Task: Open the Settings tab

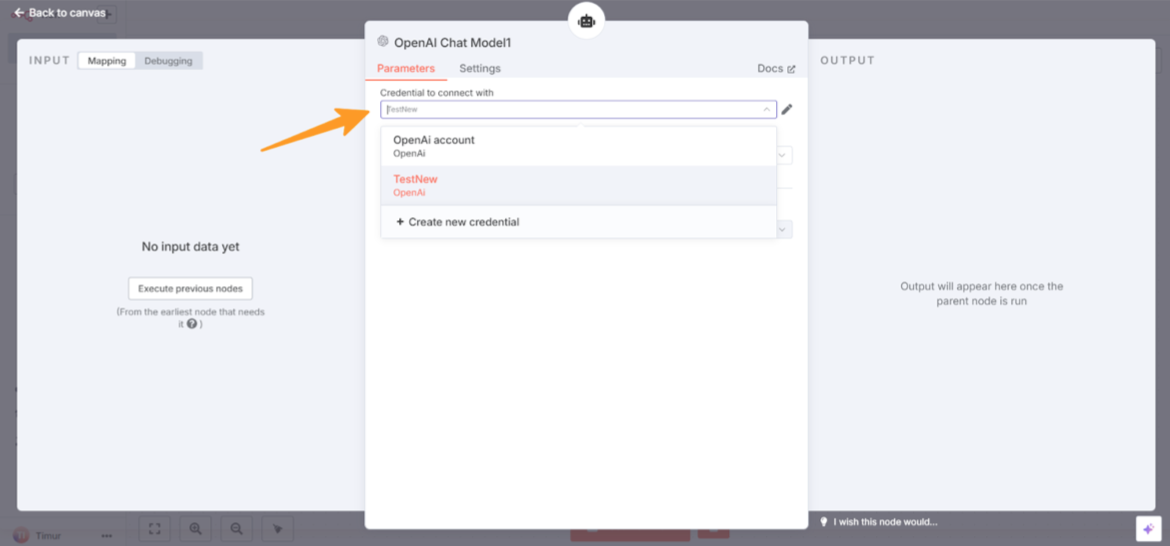Action: click(x=480, y=69)
